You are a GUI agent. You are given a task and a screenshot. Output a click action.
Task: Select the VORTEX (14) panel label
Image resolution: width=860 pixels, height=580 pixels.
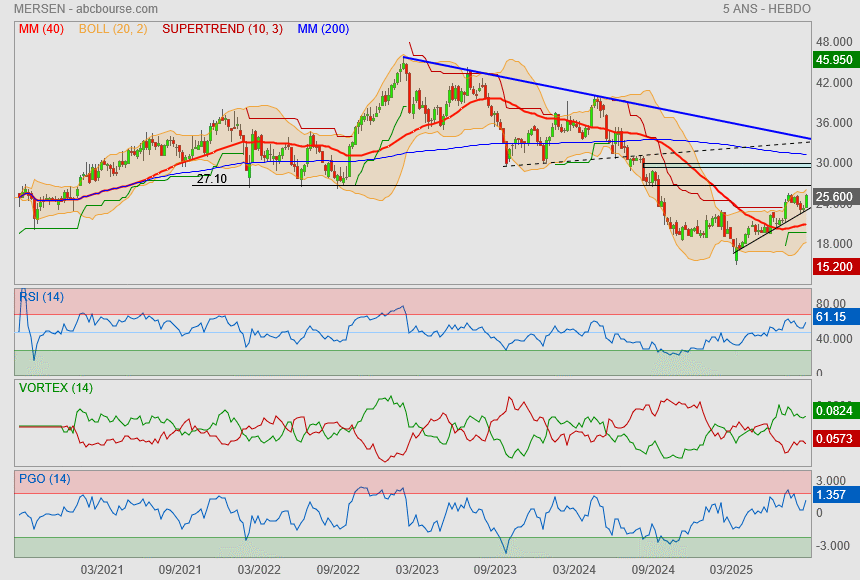tap(56, 387)
